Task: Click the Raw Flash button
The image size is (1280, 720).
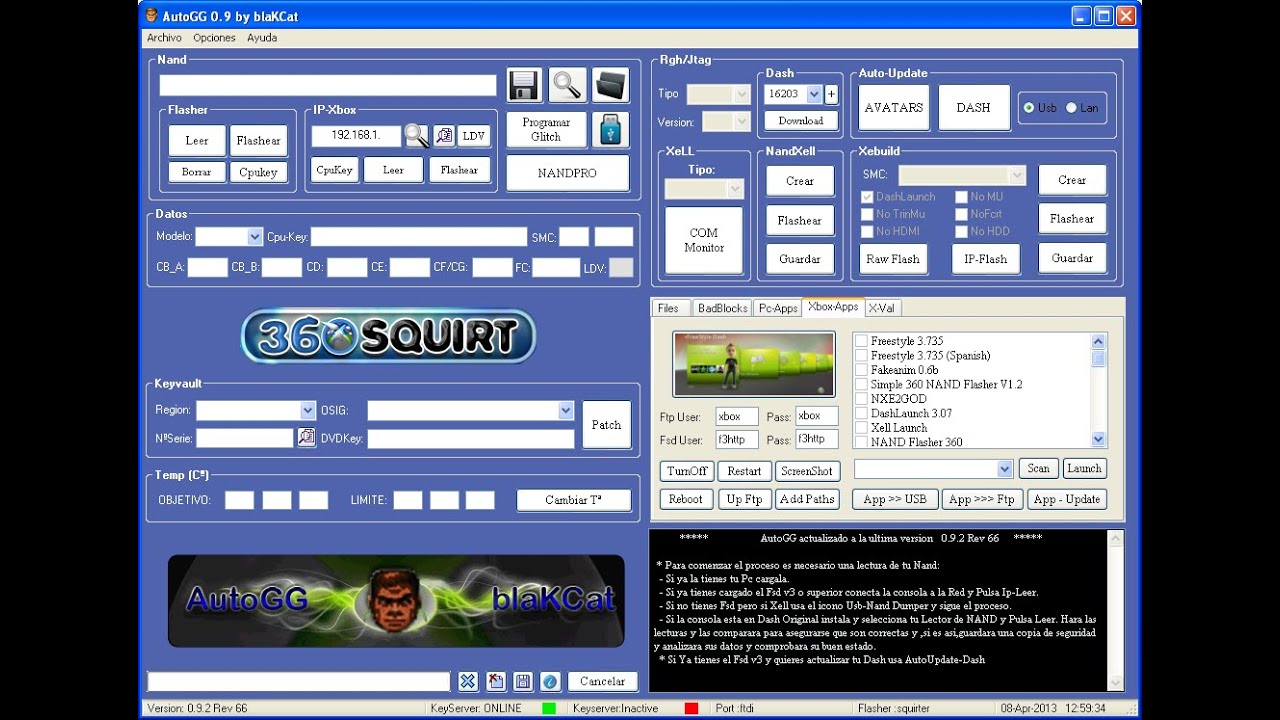Action: (x=893, y=259)
